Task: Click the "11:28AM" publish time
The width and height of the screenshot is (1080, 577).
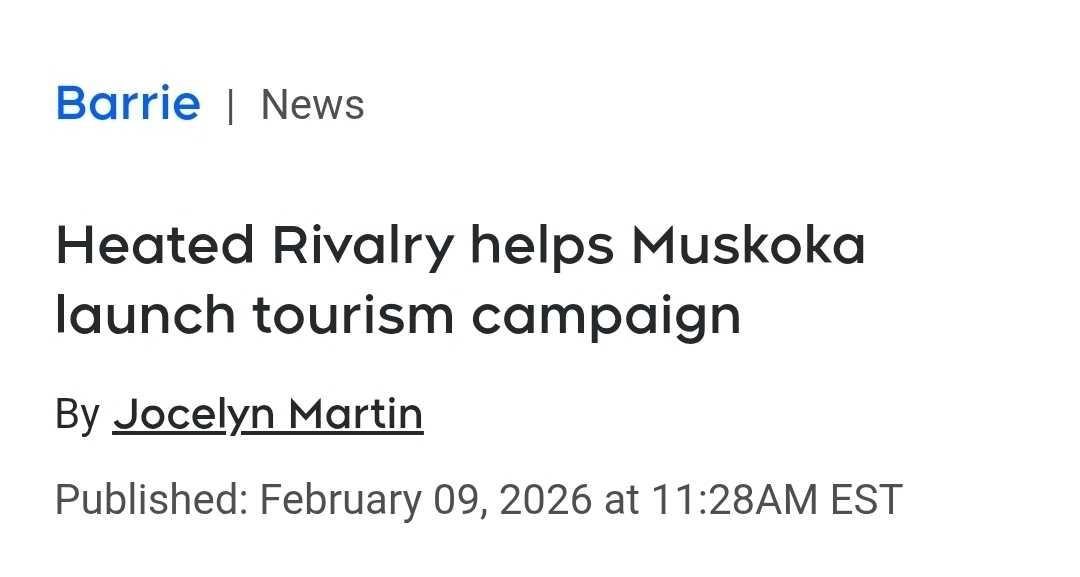Action: coord(734,499)
